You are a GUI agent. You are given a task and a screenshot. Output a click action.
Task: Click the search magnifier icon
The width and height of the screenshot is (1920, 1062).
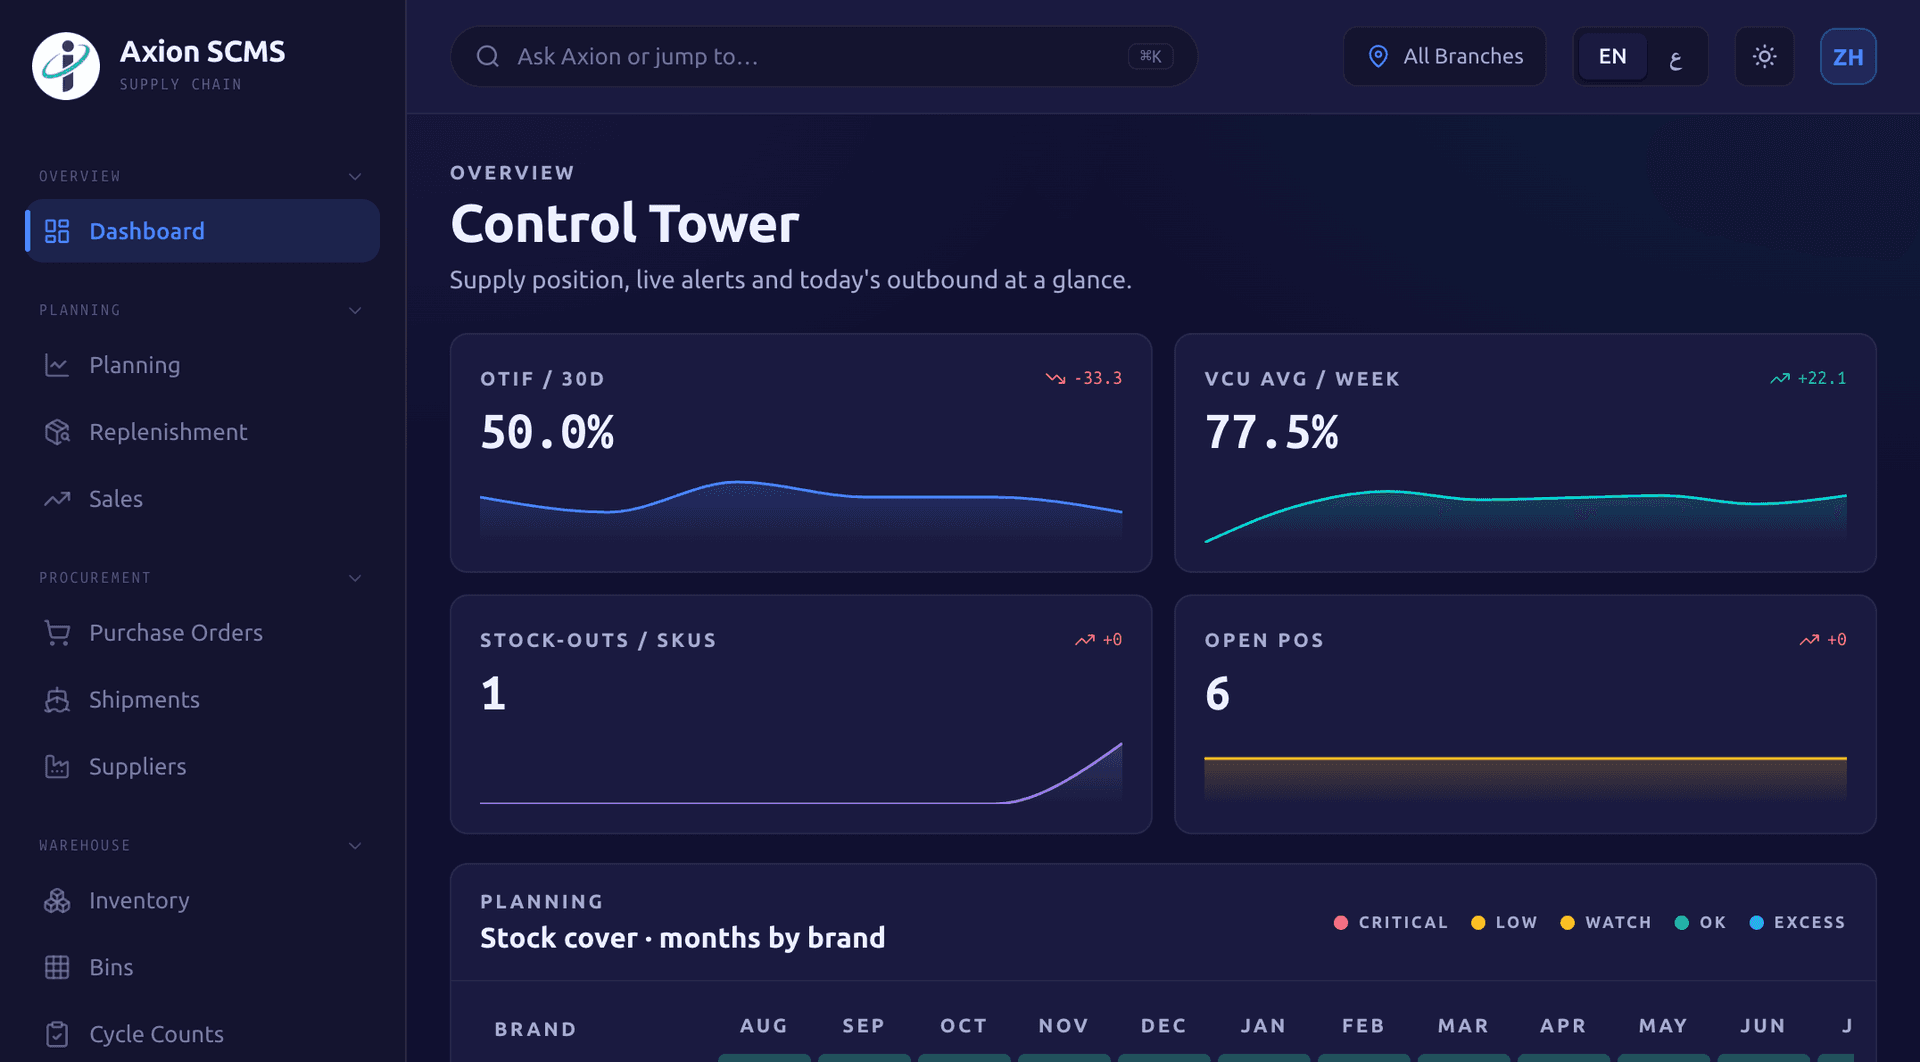(x=488, y=56)
